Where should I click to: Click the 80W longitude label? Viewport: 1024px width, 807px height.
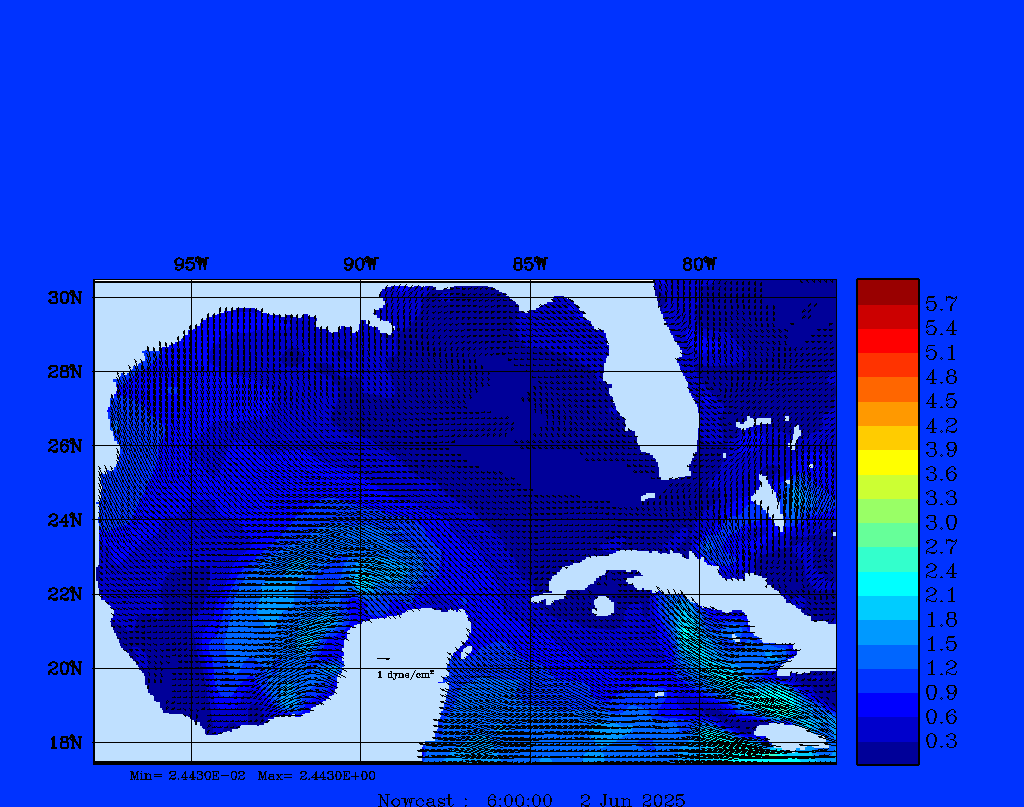pos(699,265)
